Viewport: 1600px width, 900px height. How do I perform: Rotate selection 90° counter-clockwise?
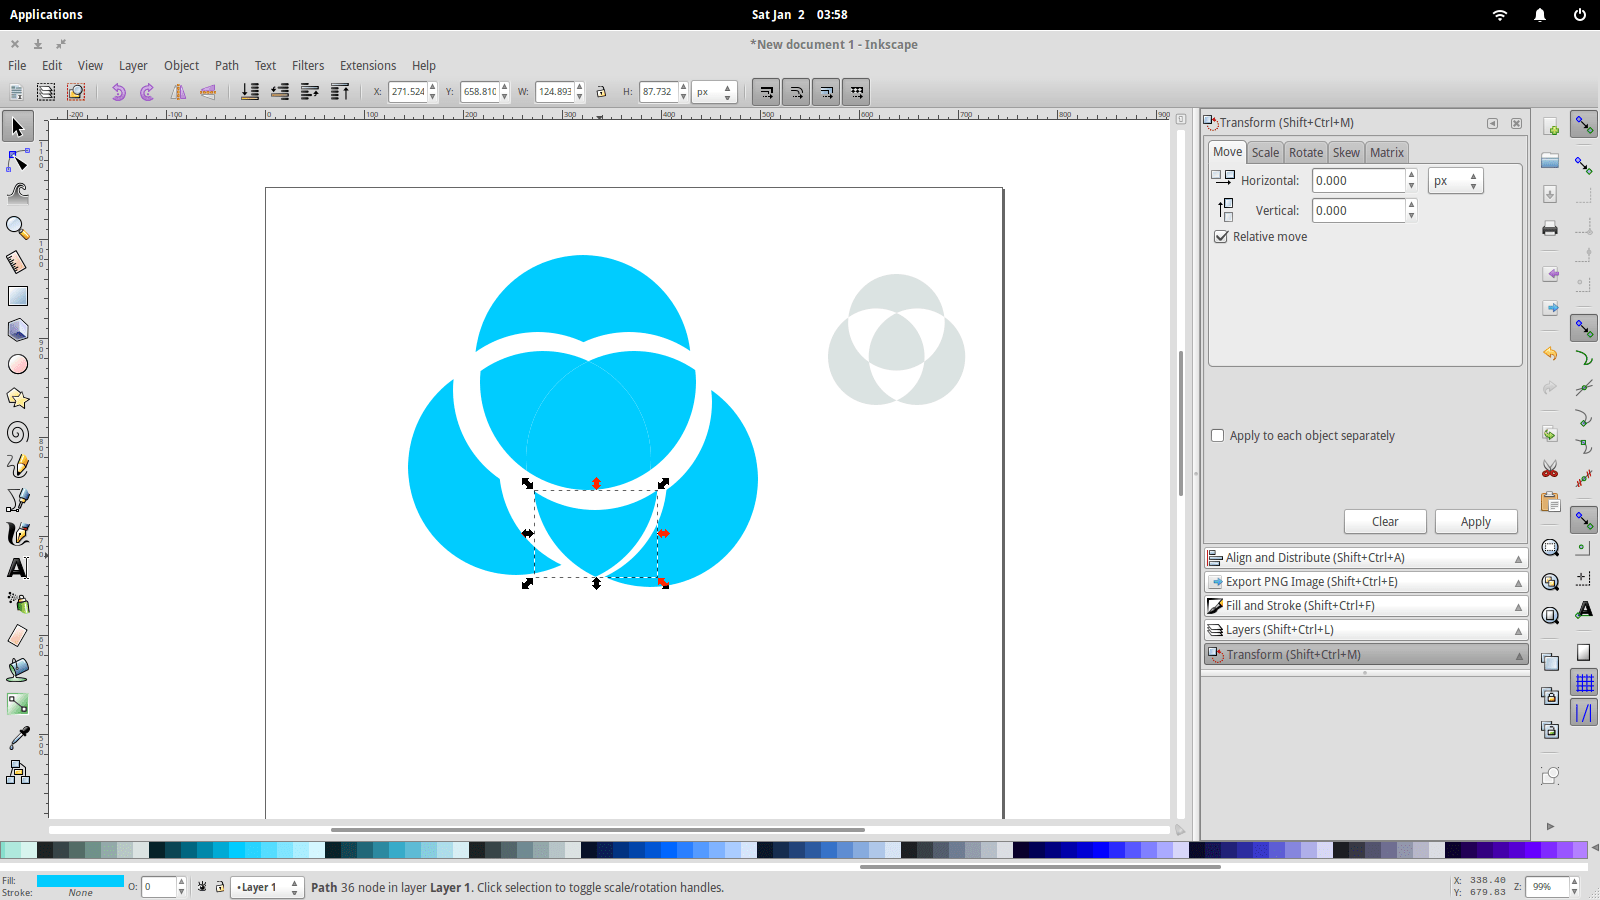point(118,92)
